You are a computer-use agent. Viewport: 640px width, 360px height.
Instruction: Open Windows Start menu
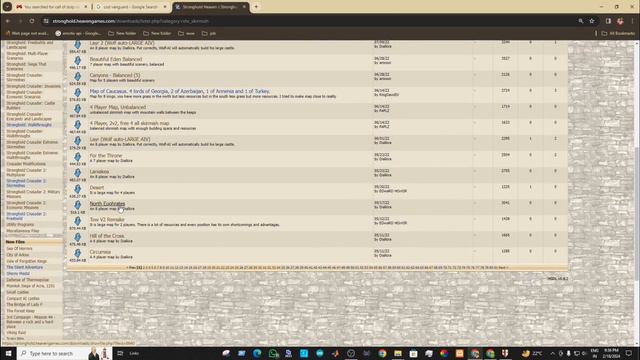click(8, 353)
